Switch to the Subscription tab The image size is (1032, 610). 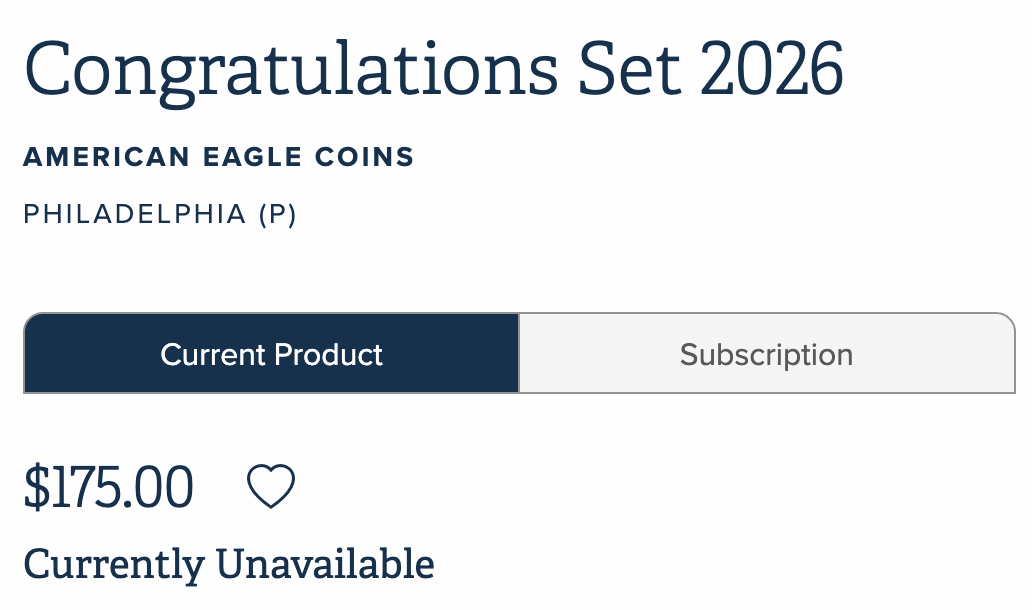[767, 354]
